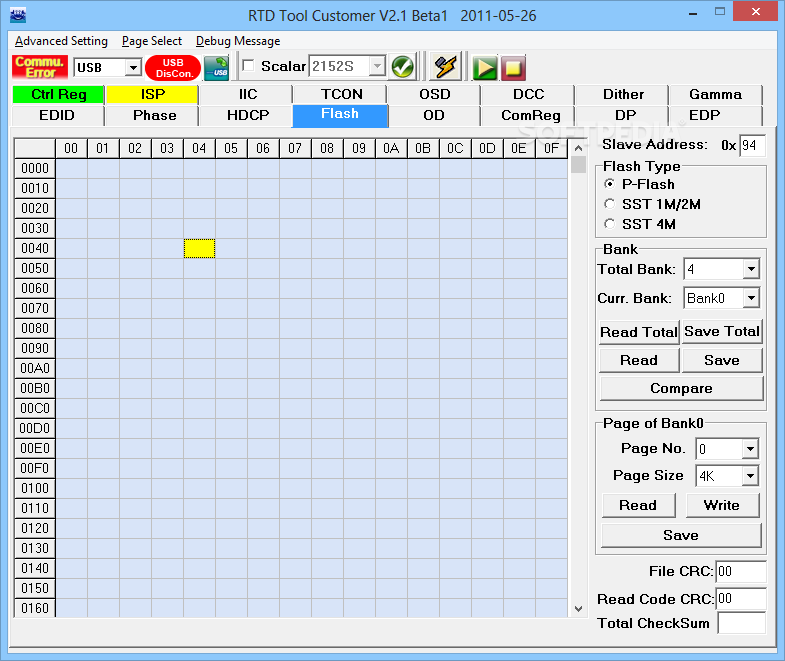The width and height of the screenshot is (785, 661).
Task: Click the Commu. Error status icon
Action: (x=40, y=67)
